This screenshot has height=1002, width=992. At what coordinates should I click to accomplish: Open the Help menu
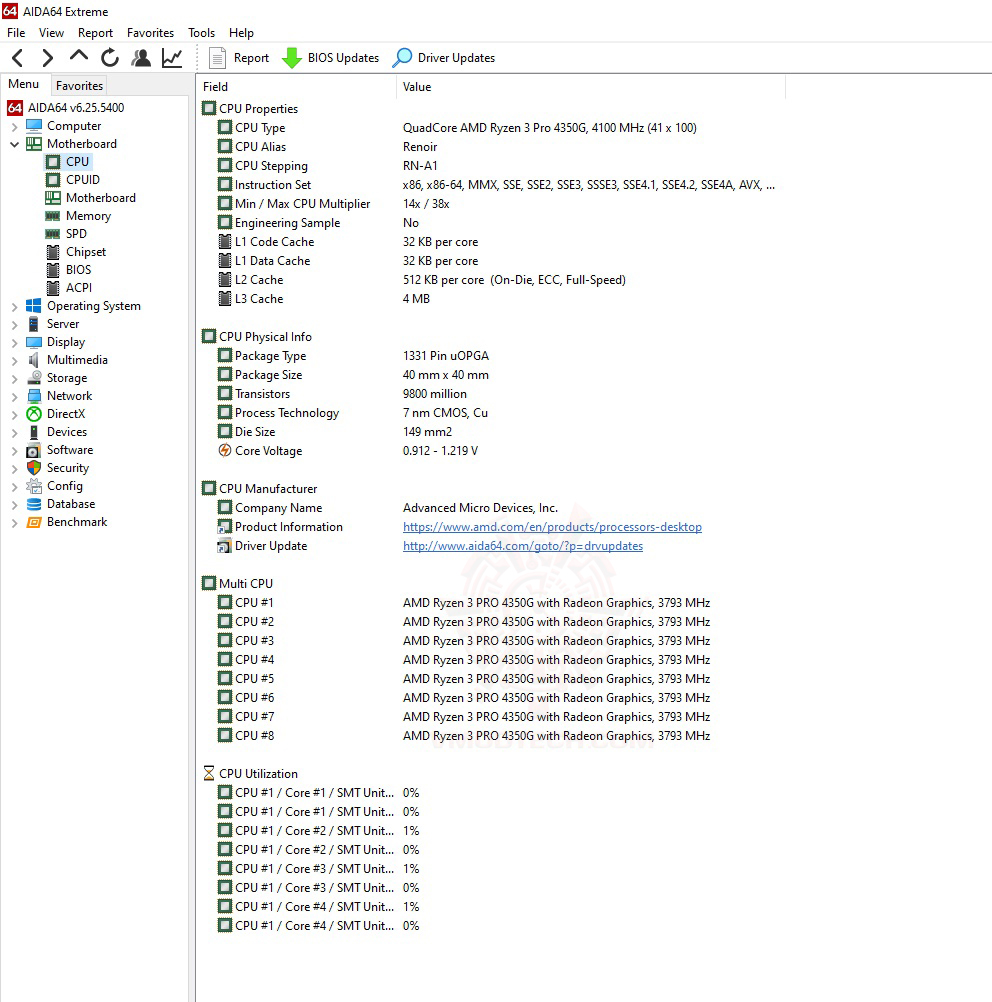coord(241,33)
